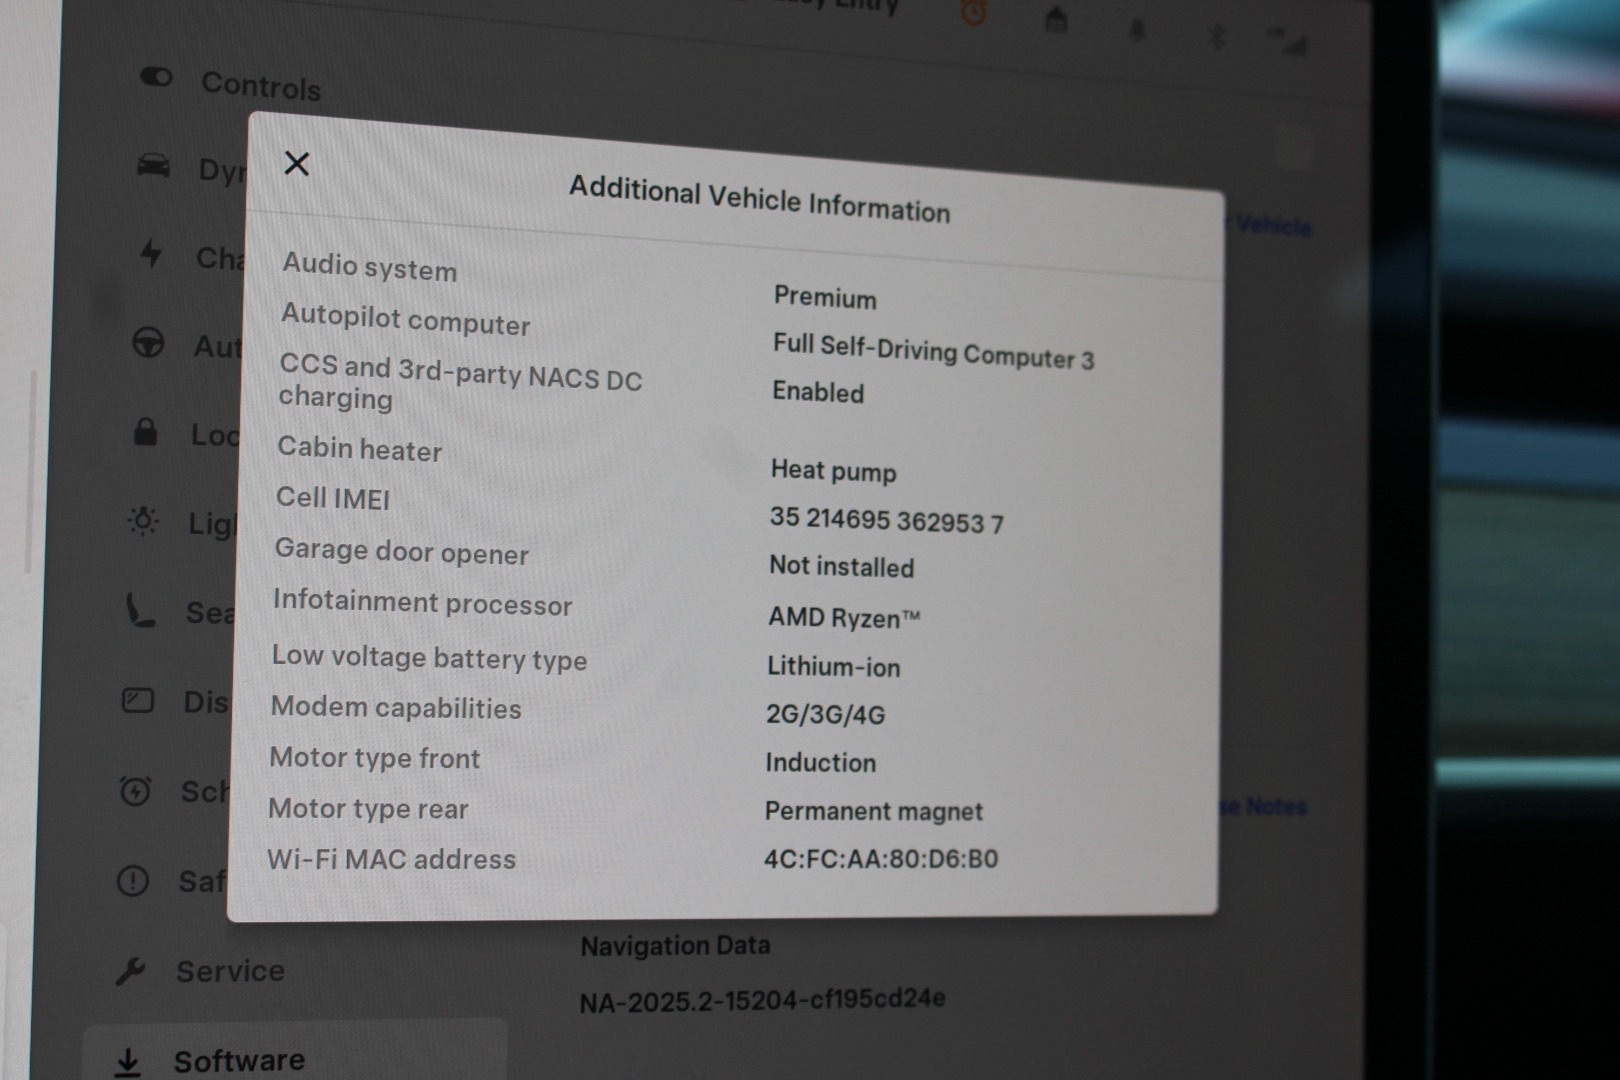Click Wi-Fi MAC address label
Viewport: 1620px width, 1080px height.
(391, 859)
